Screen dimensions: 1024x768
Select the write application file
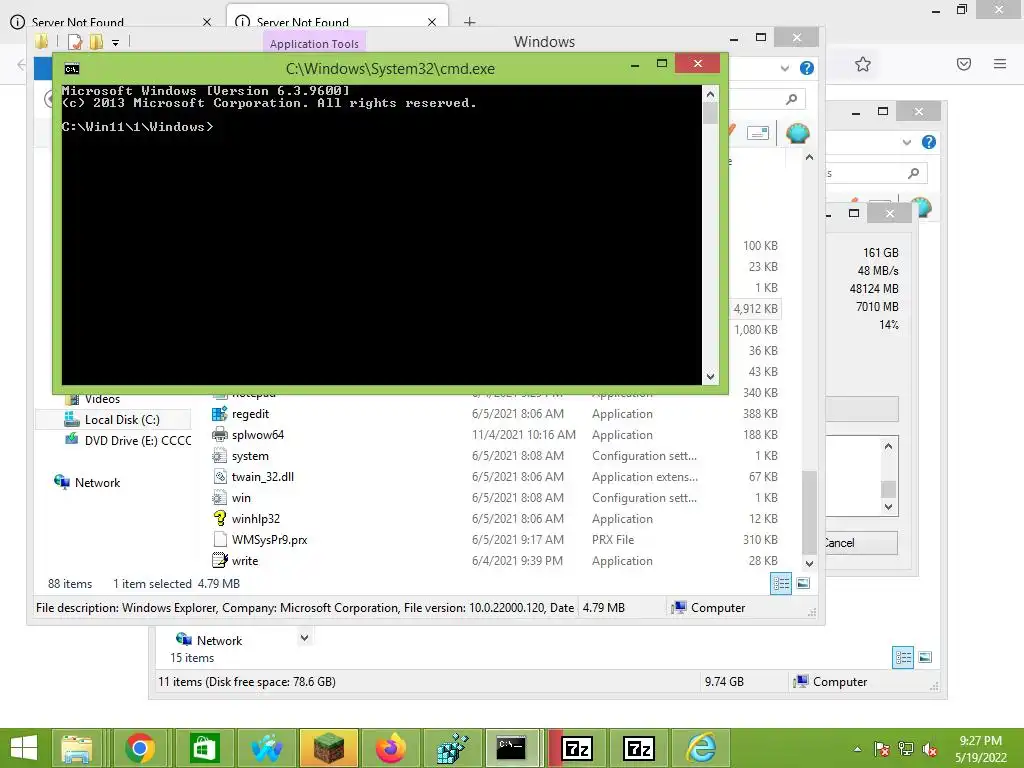[x=245, y=560]
